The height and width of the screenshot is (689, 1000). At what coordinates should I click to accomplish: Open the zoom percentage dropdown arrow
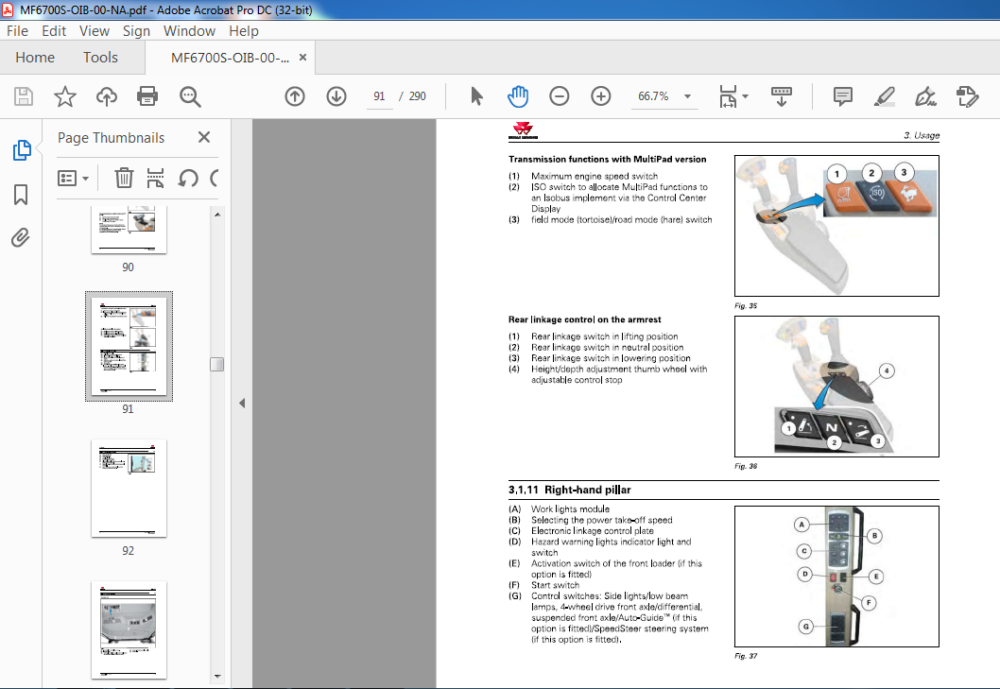(688, 96)
